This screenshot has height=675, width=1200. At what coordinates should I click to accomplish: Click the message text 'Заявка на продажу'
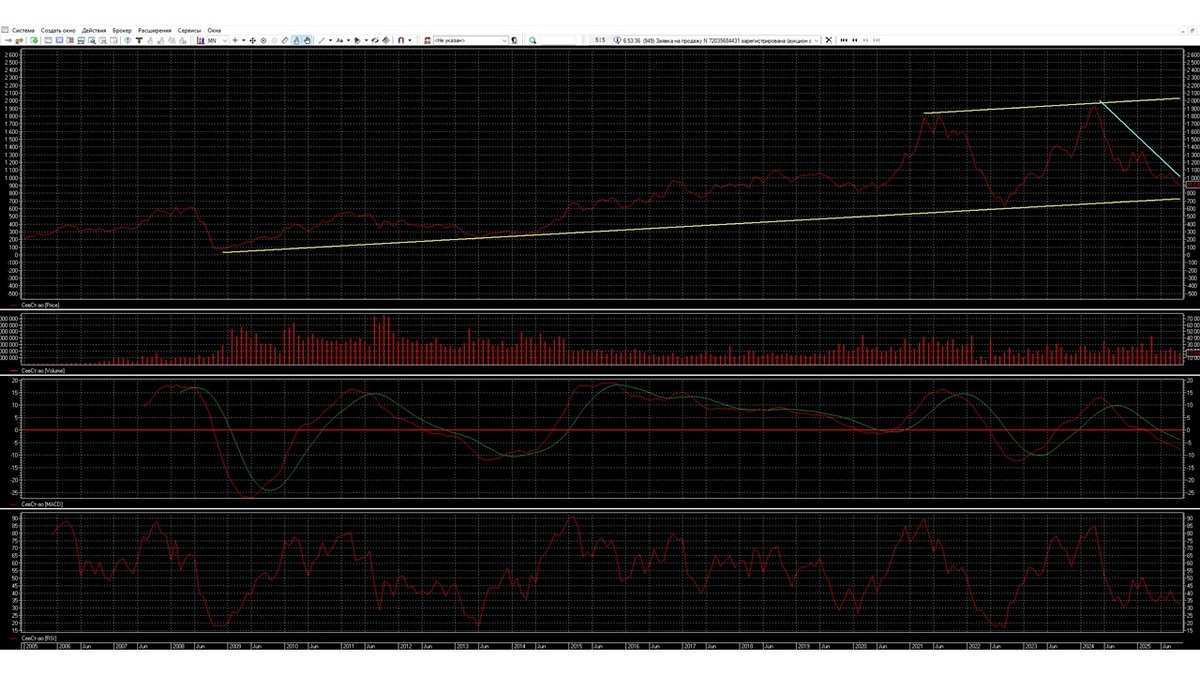(x=680, y=40)
